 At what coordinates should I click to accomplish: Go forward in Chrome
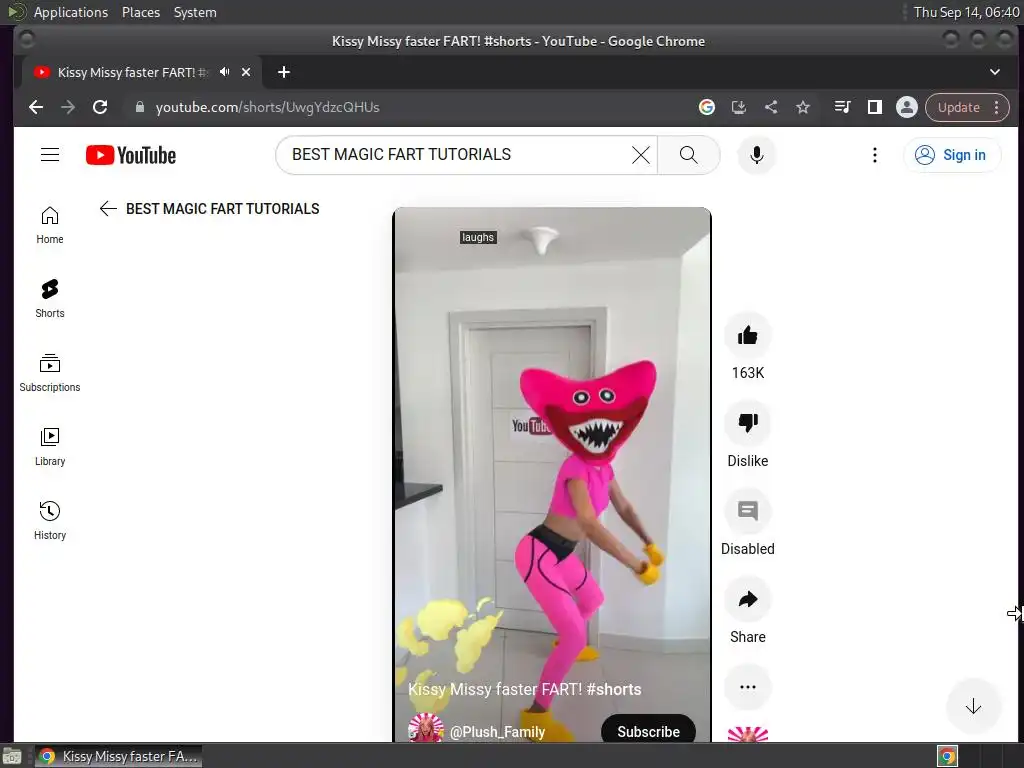(68, 107)
